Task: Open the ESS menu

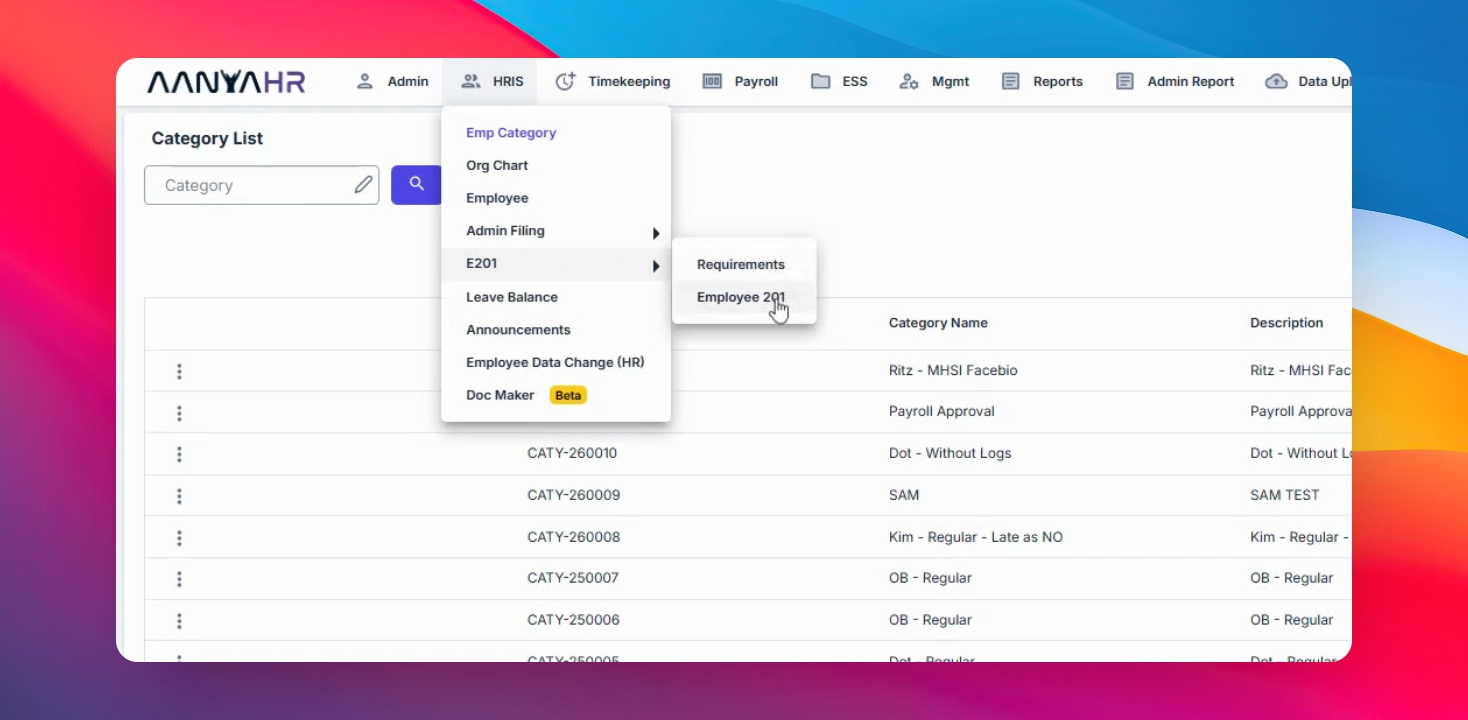Action: pyautogui.click(x=839, y=82)
